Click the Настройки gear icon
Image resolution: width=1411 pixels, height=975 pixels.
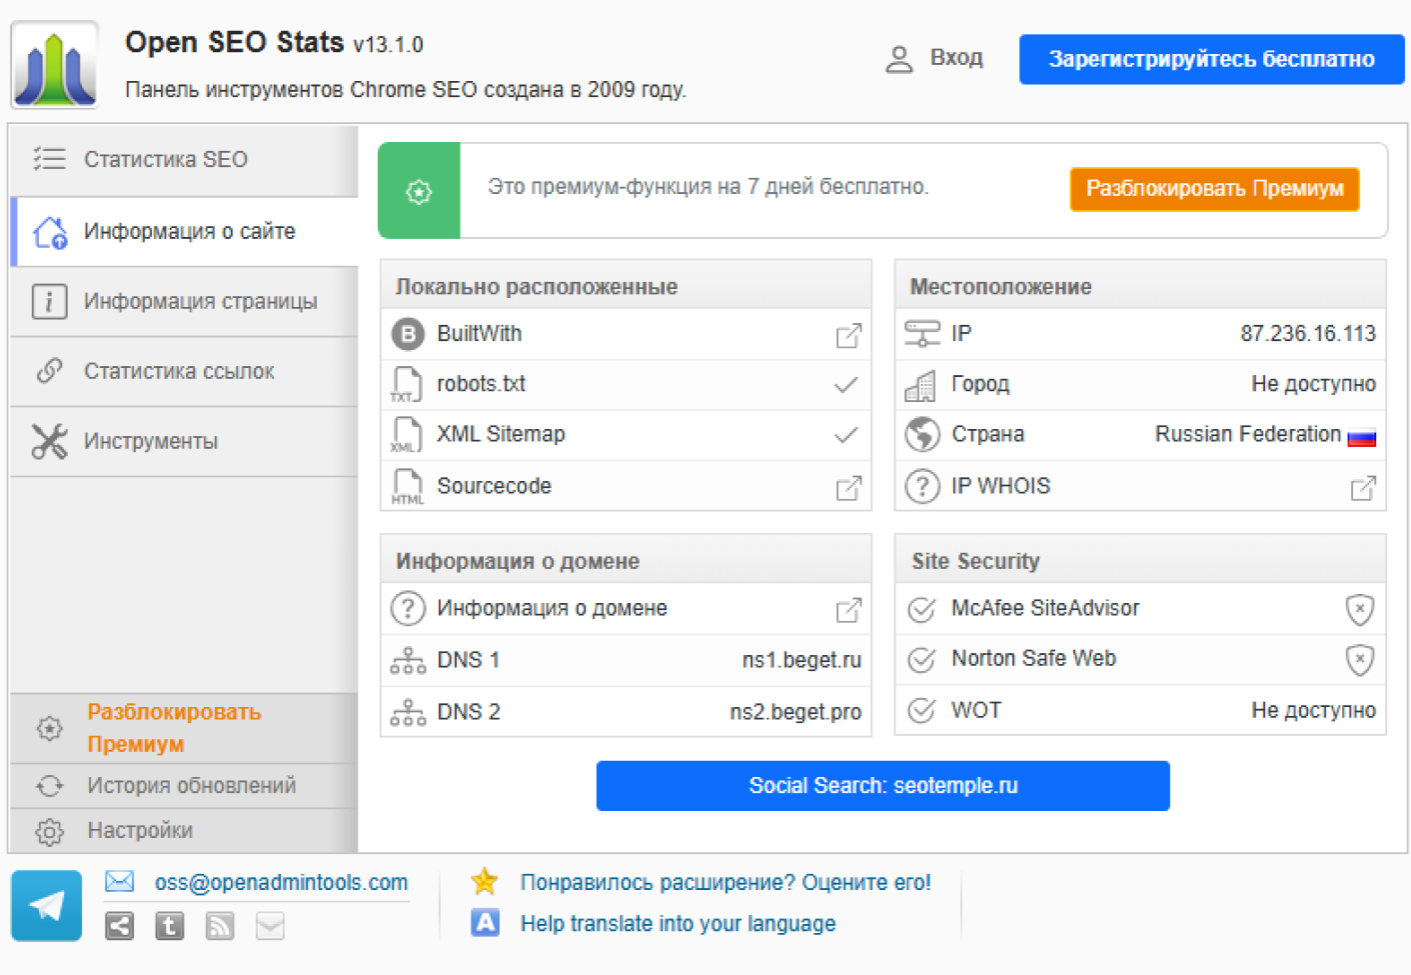click(49, 831)
